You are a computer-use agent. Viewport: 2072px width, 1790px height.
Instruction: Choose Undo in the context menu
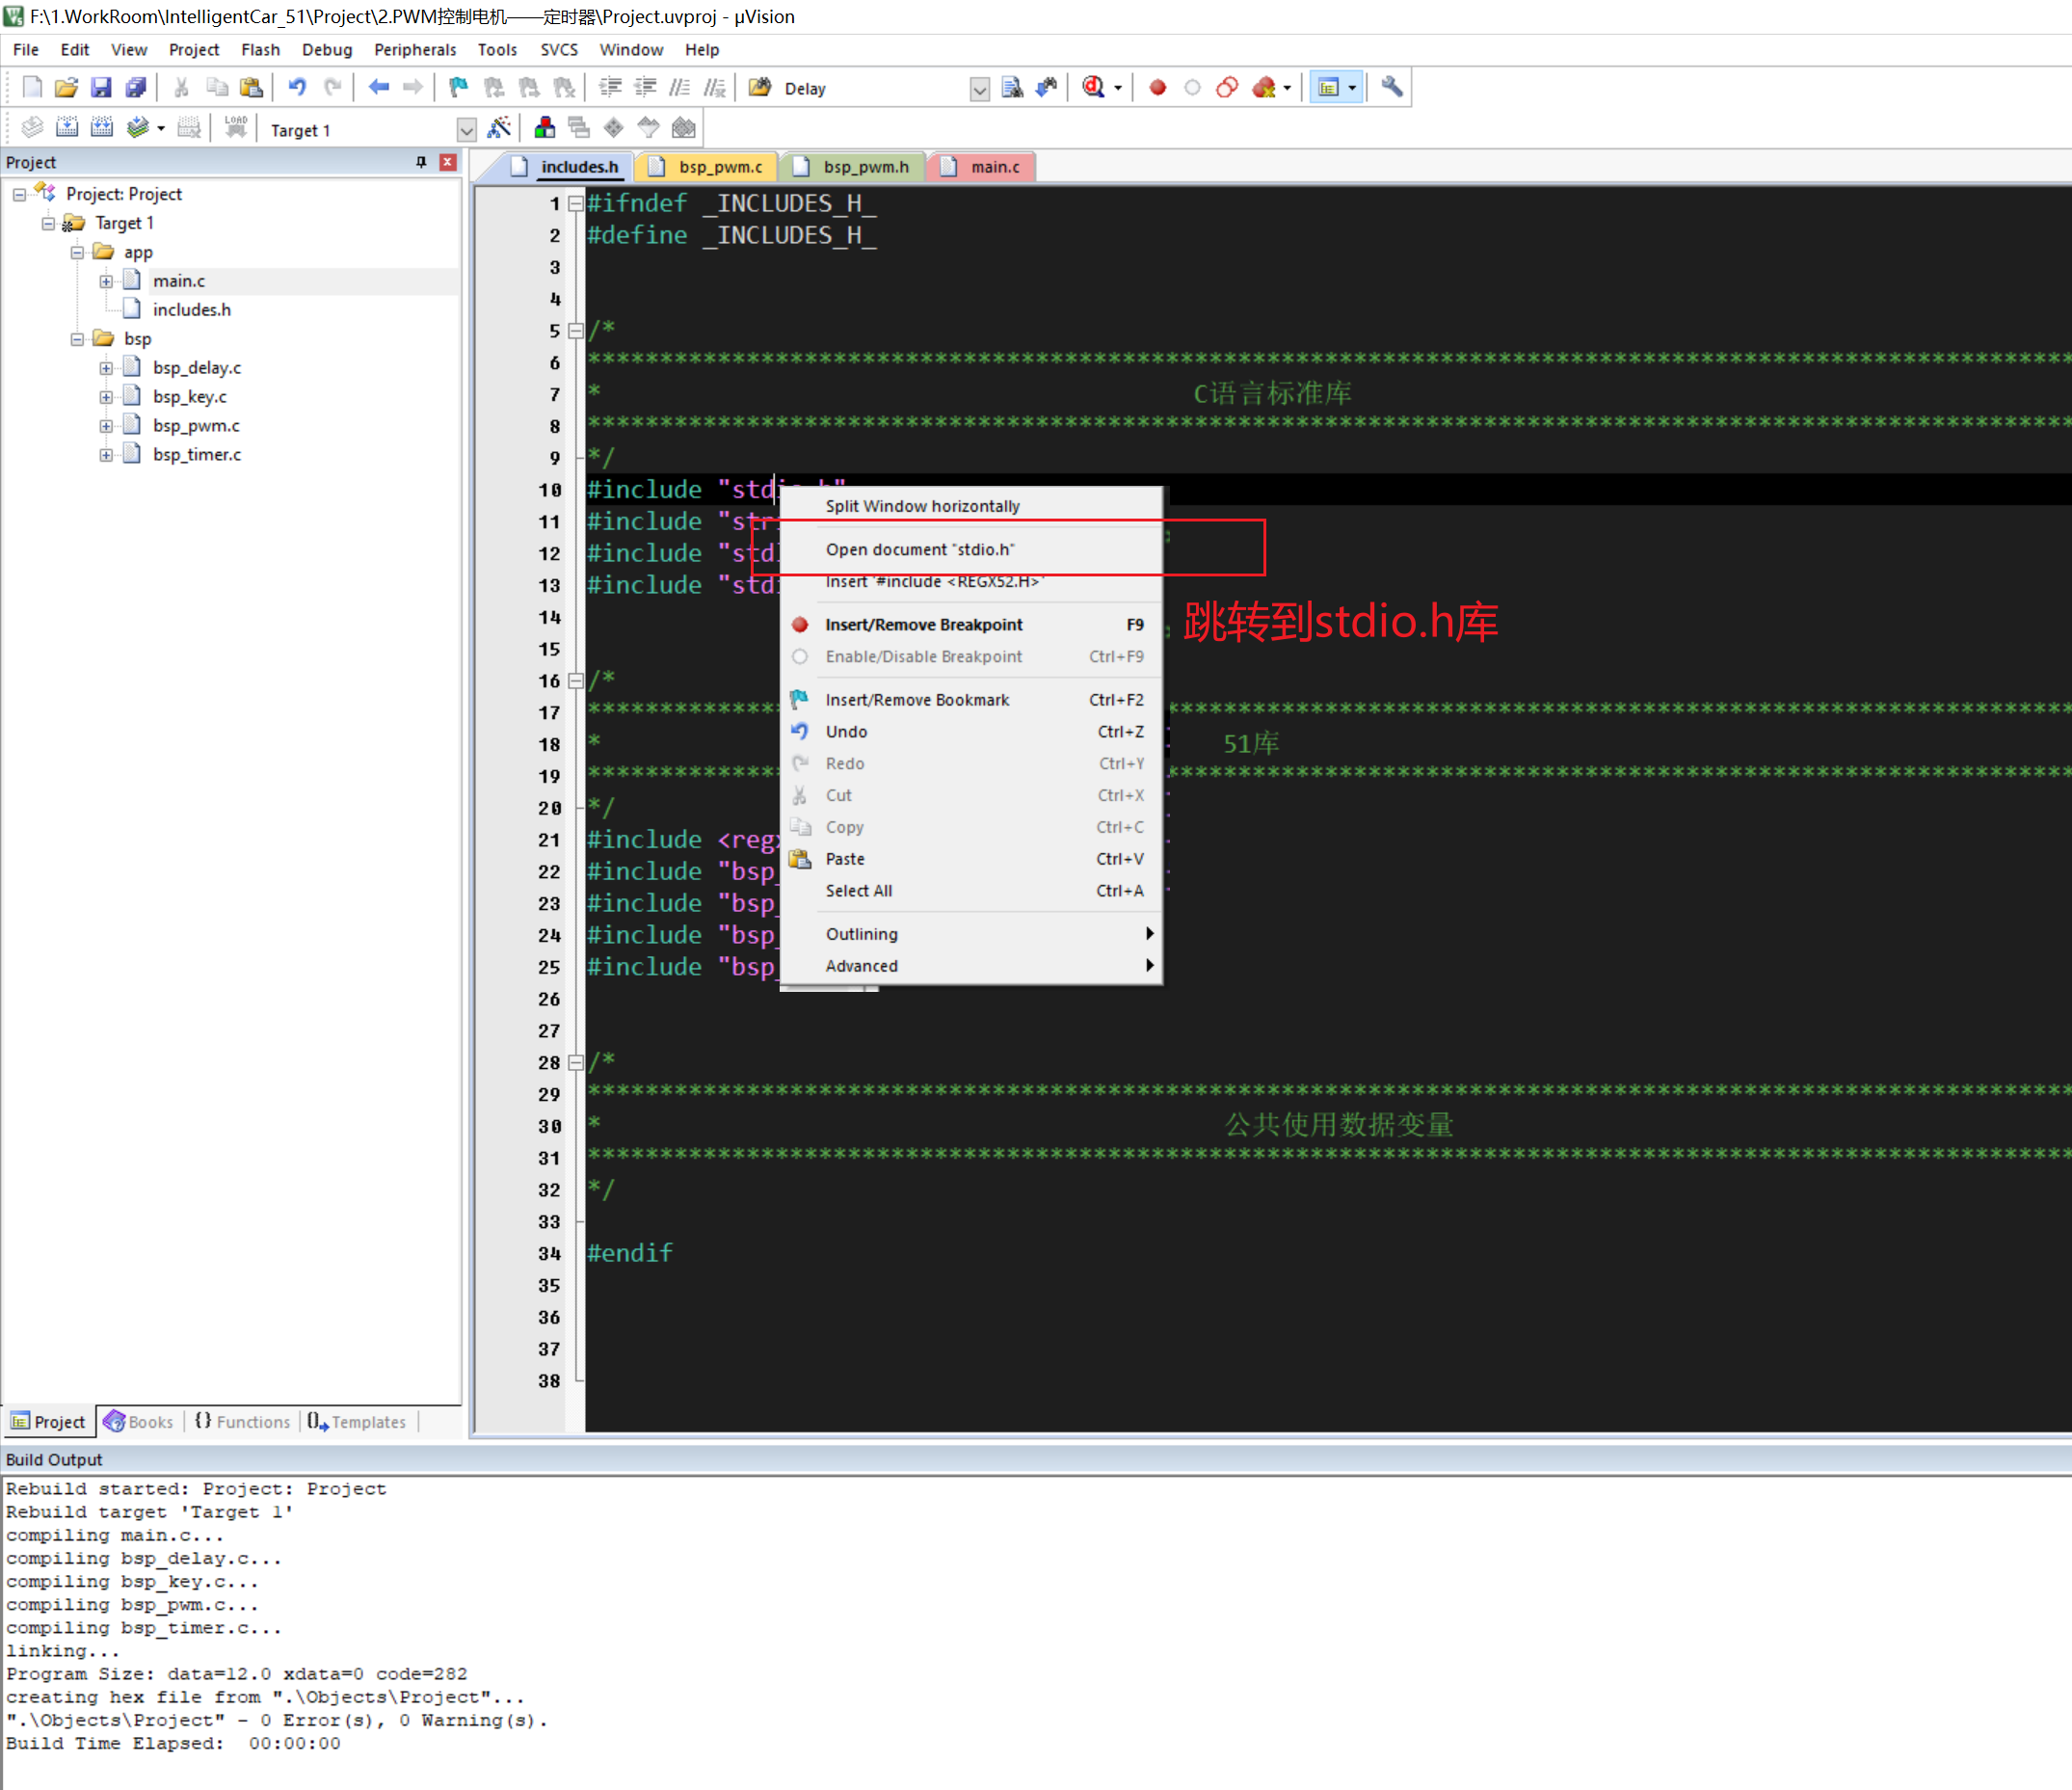(x=970, y=733)
